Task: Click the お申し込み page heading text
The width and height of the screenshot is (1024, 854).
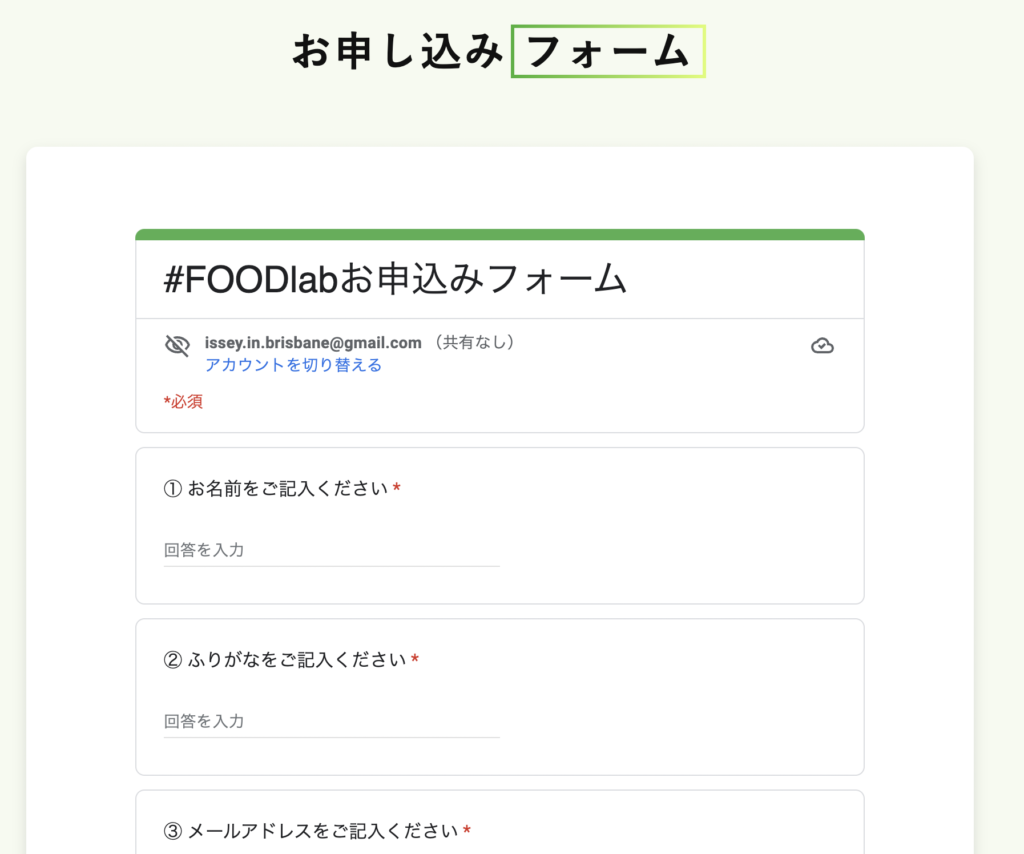Action: [397, 52]
